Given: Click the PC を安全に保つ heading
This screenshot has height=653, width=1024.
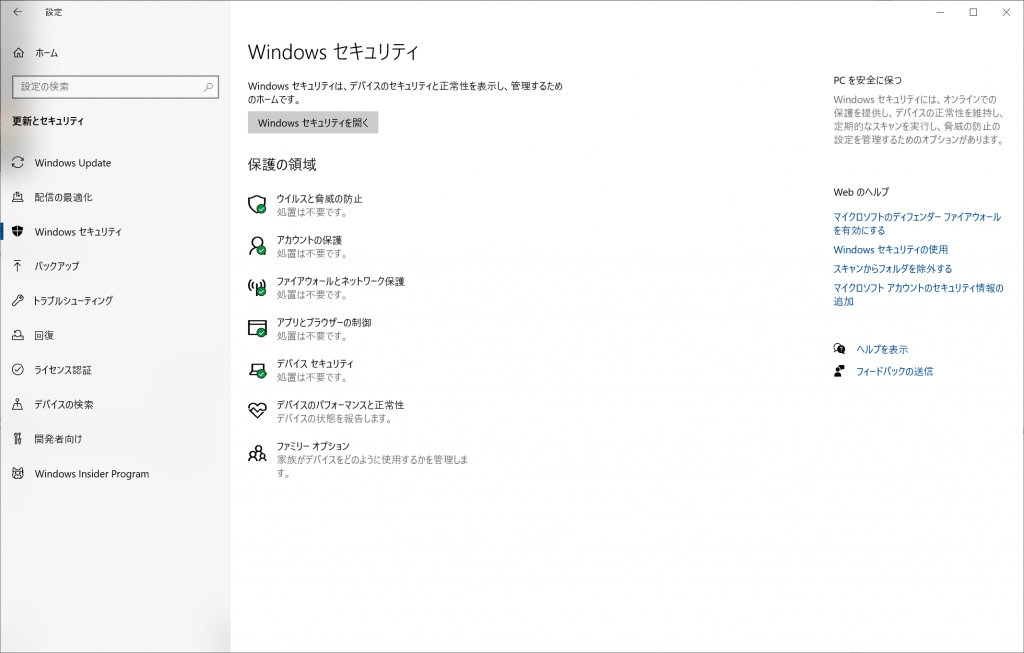Looking at the screenshot, I should click(867, 80).
